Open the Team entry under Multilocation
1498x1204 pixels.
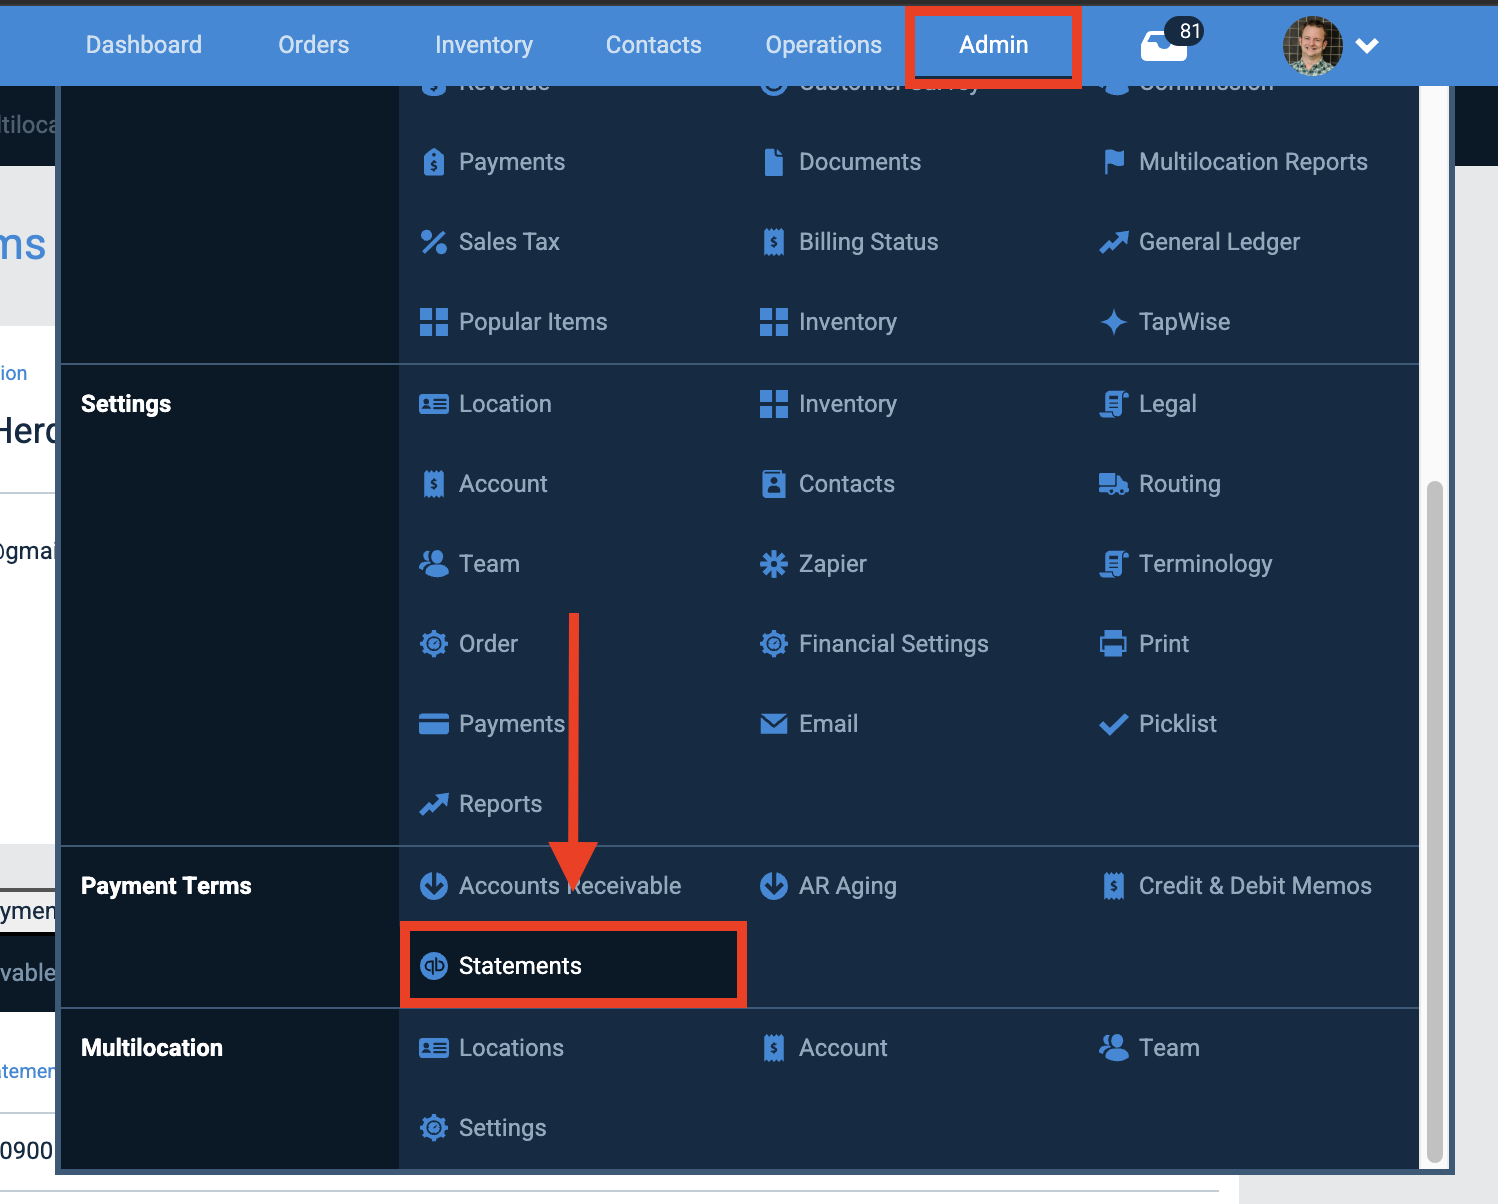point(1169,1048)
